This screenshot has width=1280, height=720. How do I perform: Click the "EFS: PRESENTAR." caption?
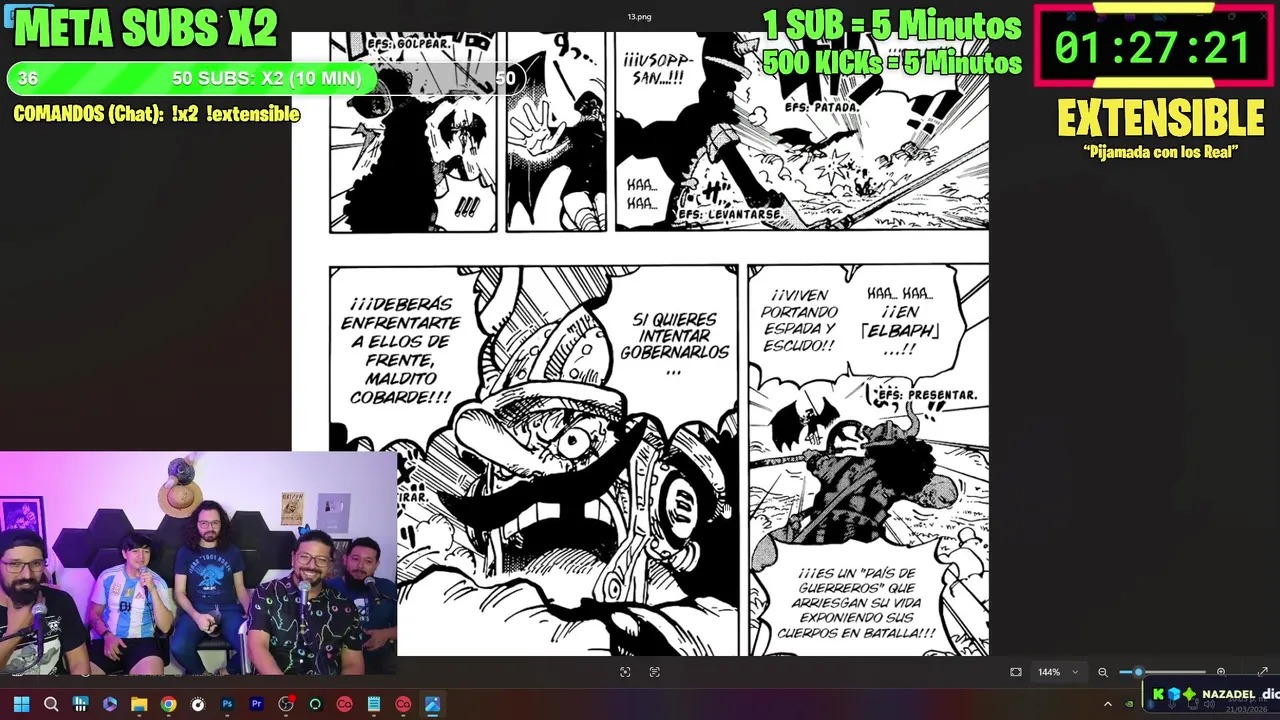[927, 395]
